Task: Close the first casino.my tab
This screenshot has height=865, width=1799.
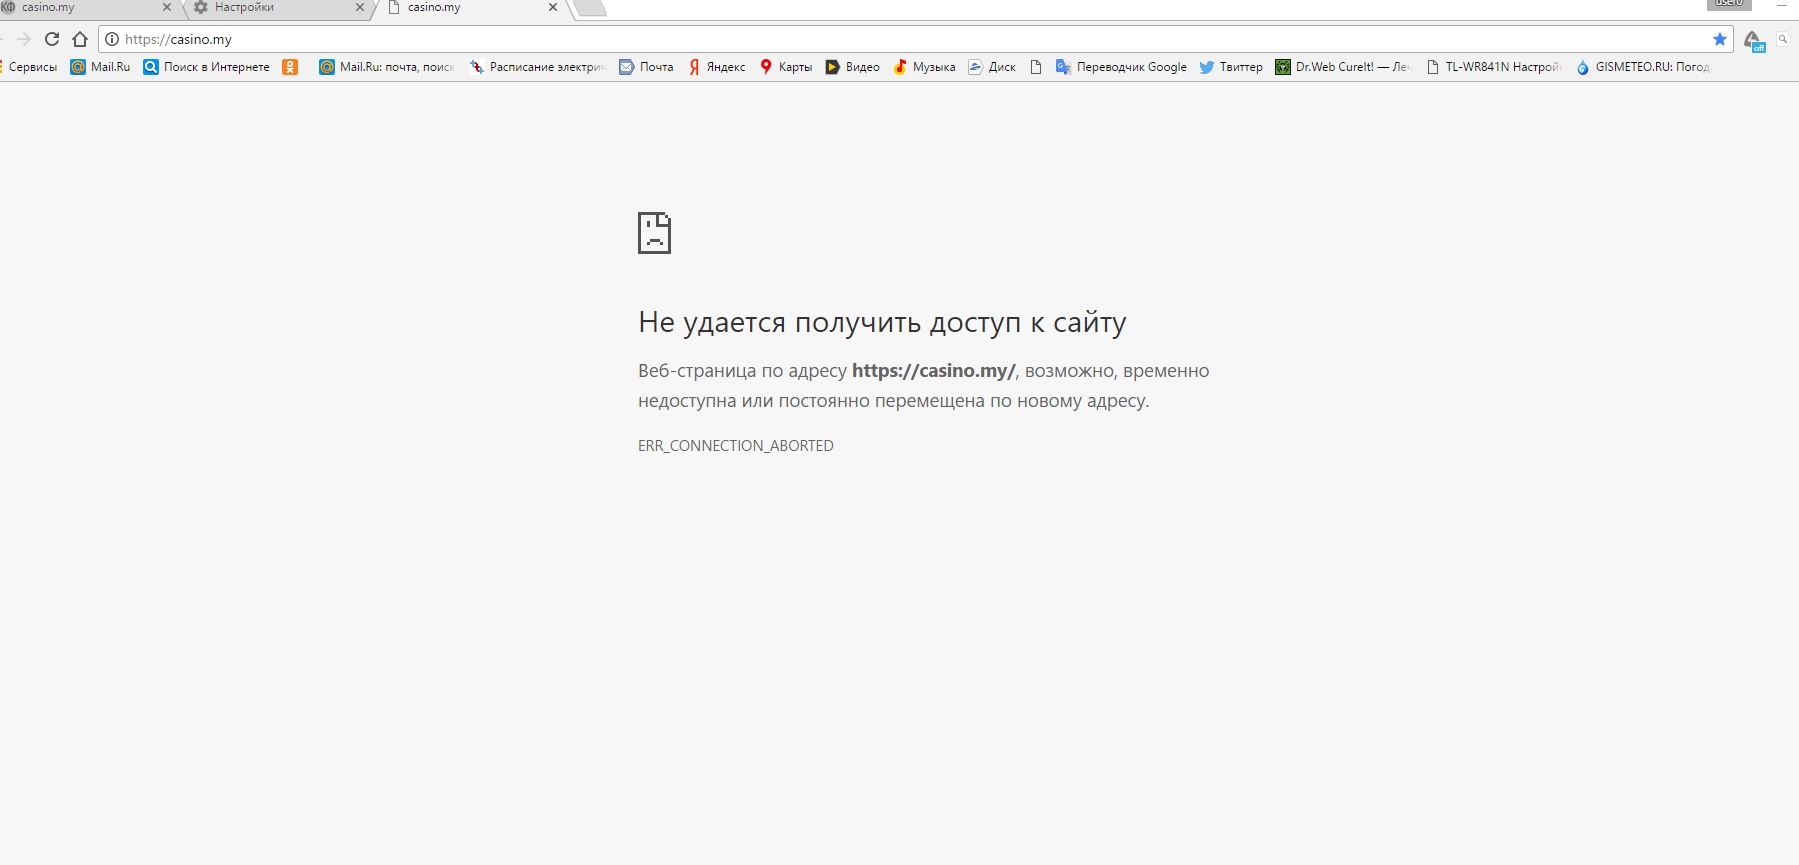Action: pyautogui.click(x=167, y=7)
